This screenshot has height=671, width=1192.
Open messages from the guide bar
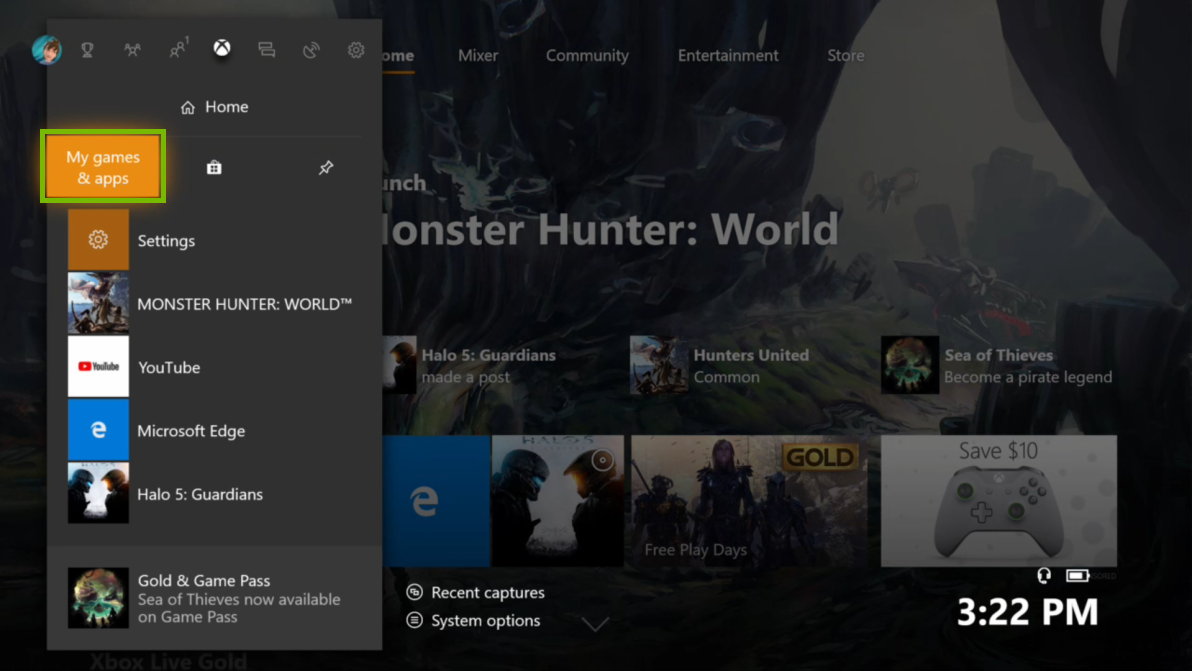(266, 49)
